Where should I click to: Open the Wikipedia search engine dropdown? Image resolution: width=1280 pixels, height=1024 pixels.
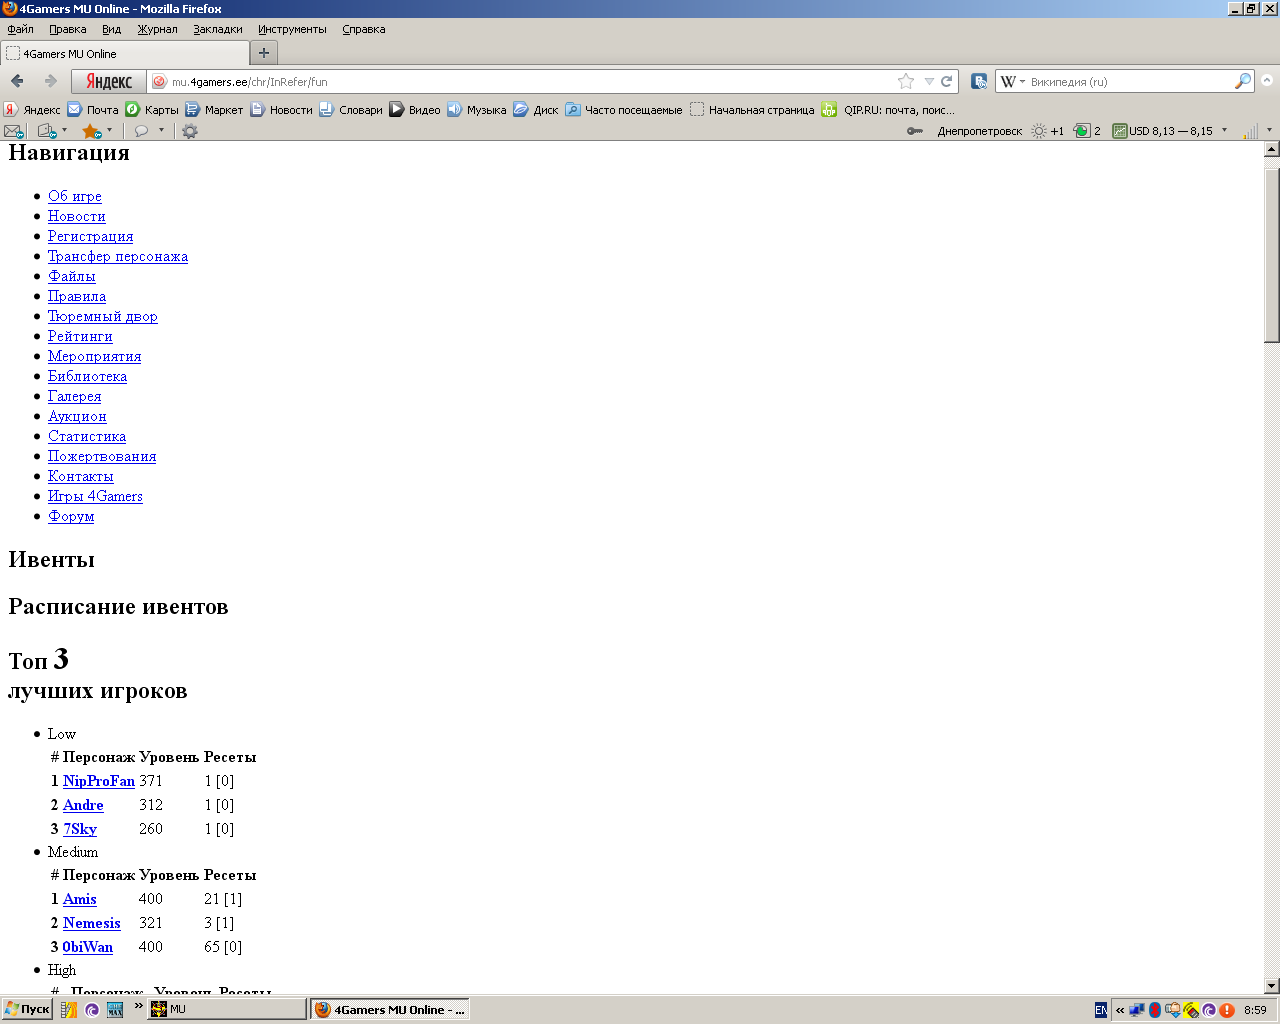click(x=1013, y=82)
